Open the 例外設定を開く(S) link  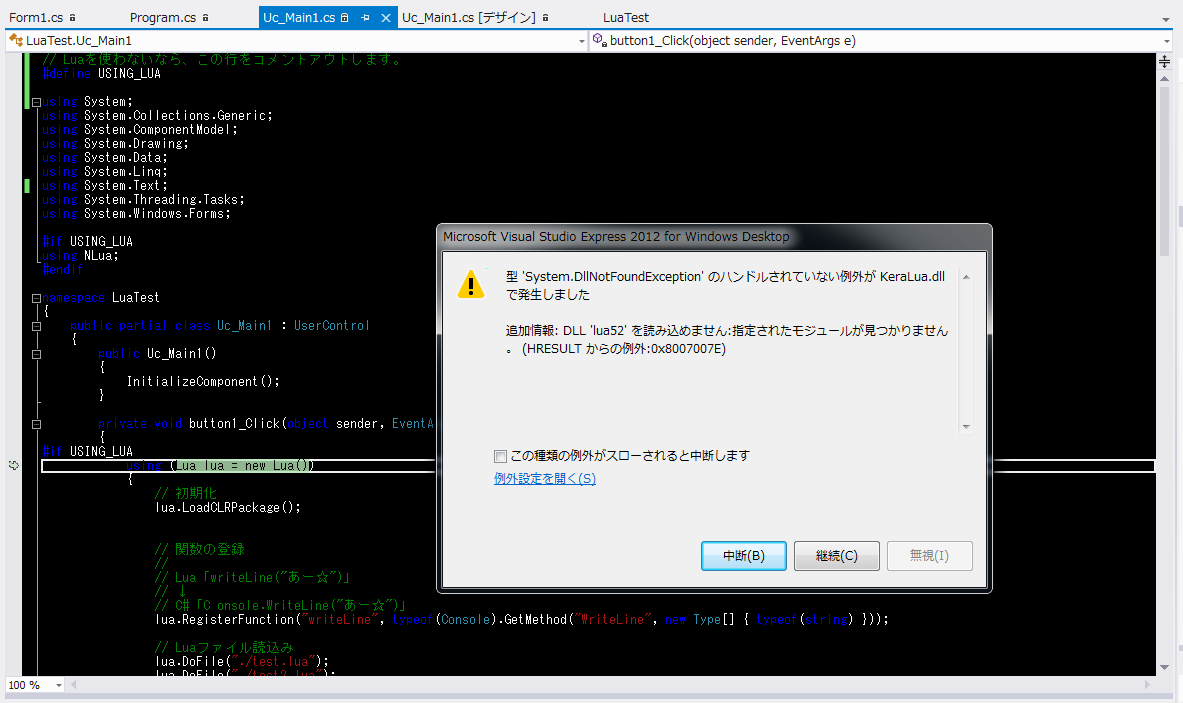(545, 478)
